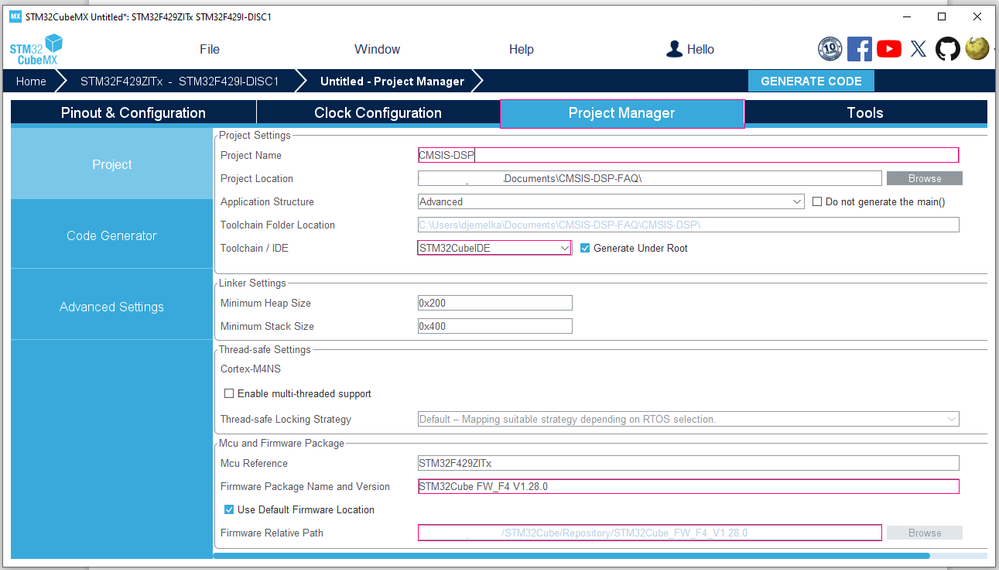Browse for Project Location
The image size is (999, 570).
[x=924, y=178]
